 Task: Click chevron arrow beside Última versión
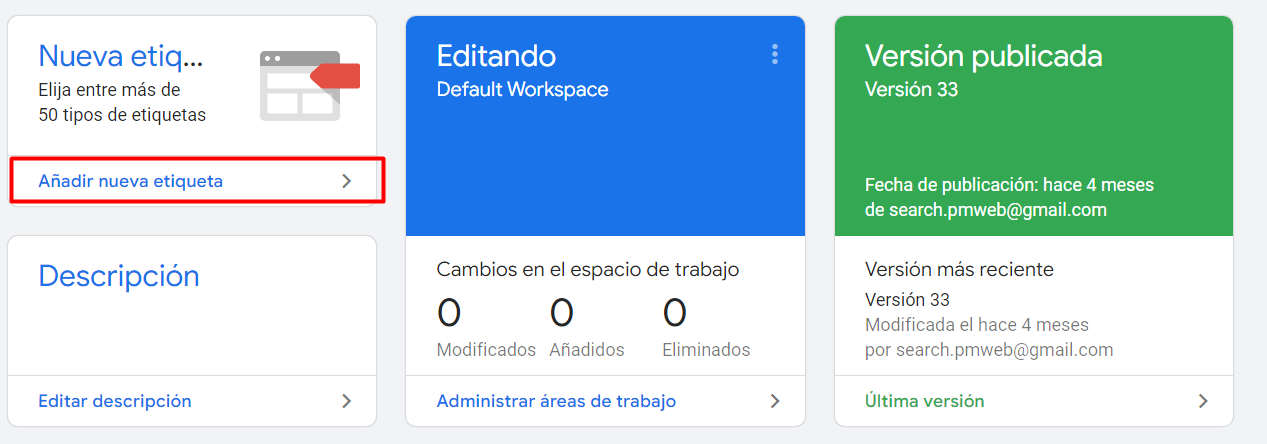[1203, 401]
